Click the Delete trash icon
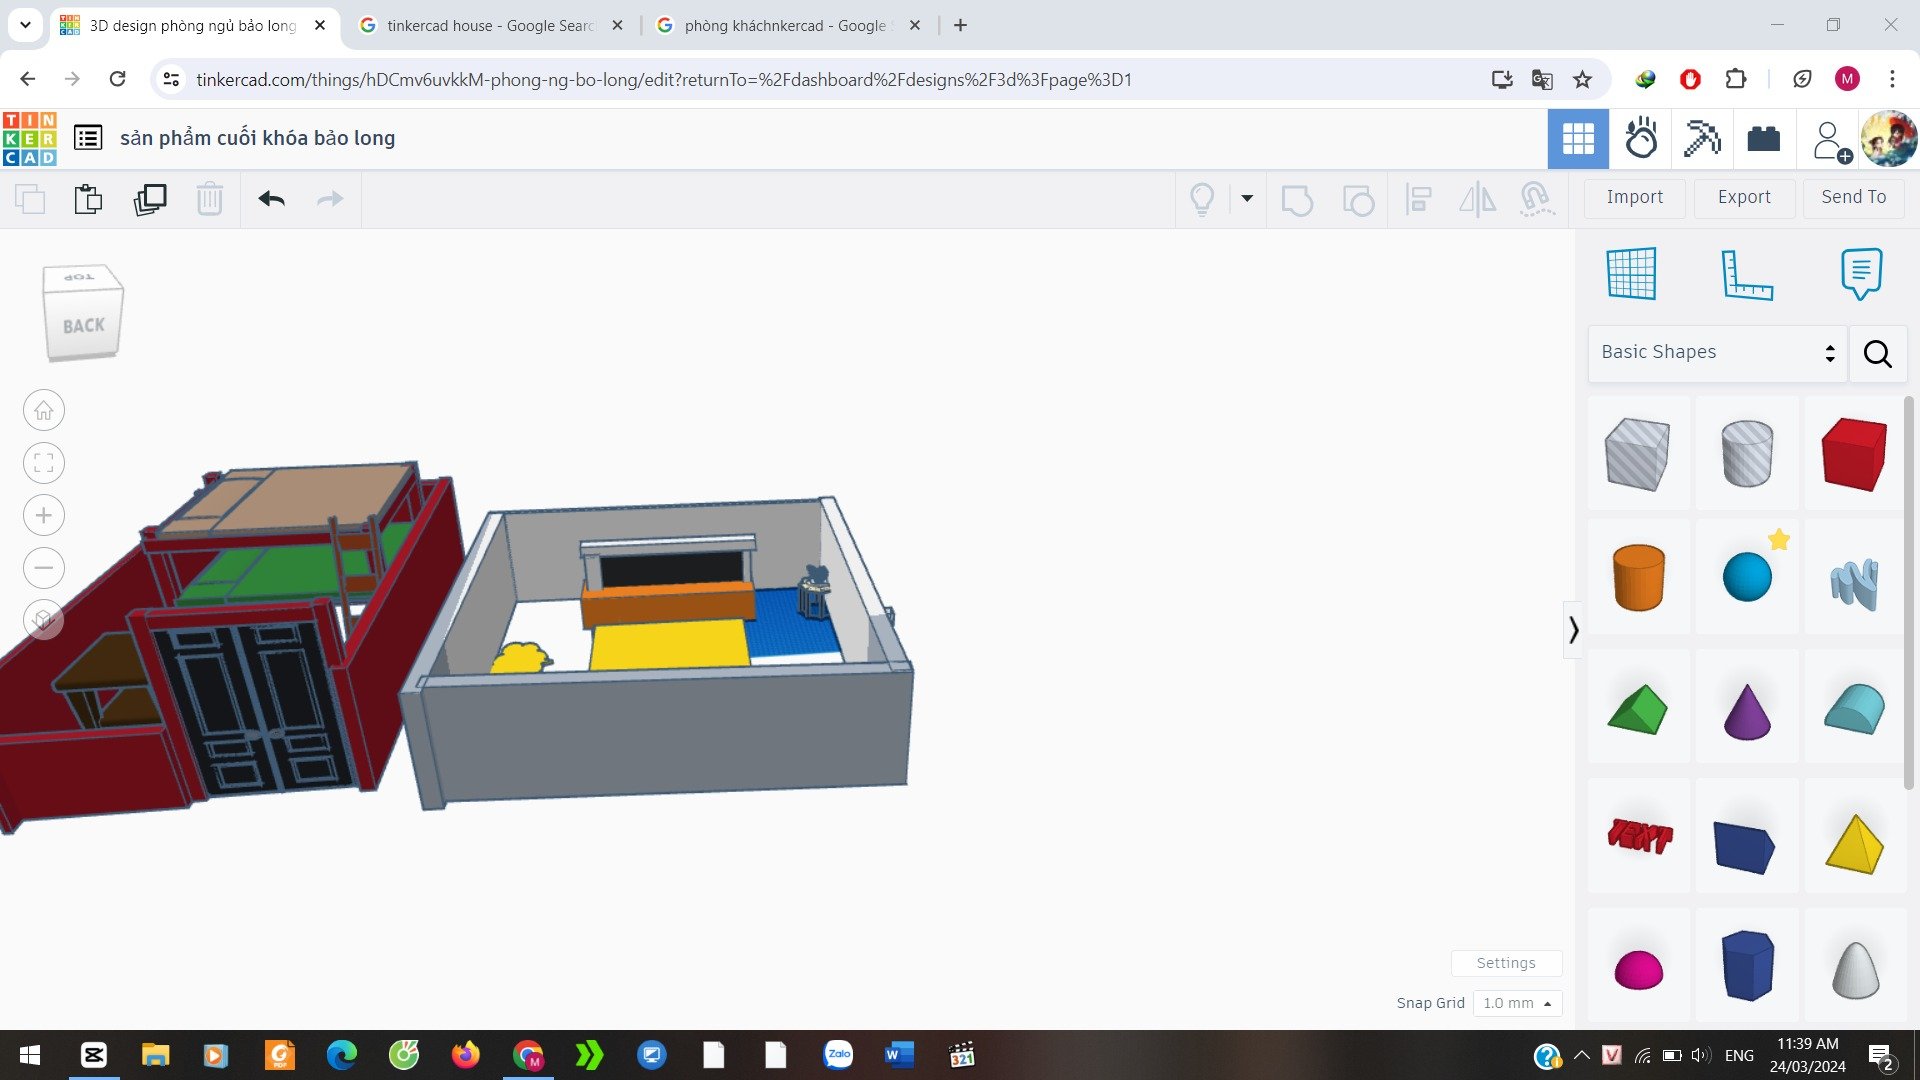This screenshot has width=1920, height=1080. (209, 199)
